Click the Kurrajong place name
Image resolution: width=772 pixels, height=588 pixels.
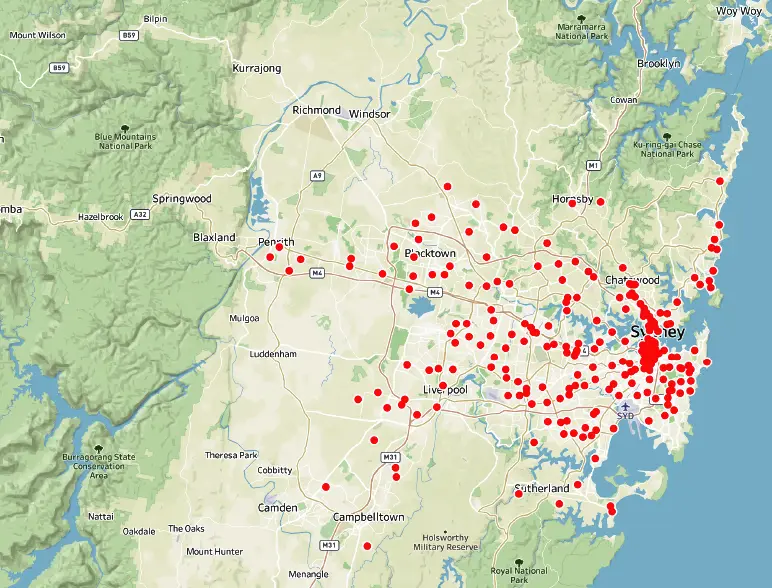tap(256, 68)
